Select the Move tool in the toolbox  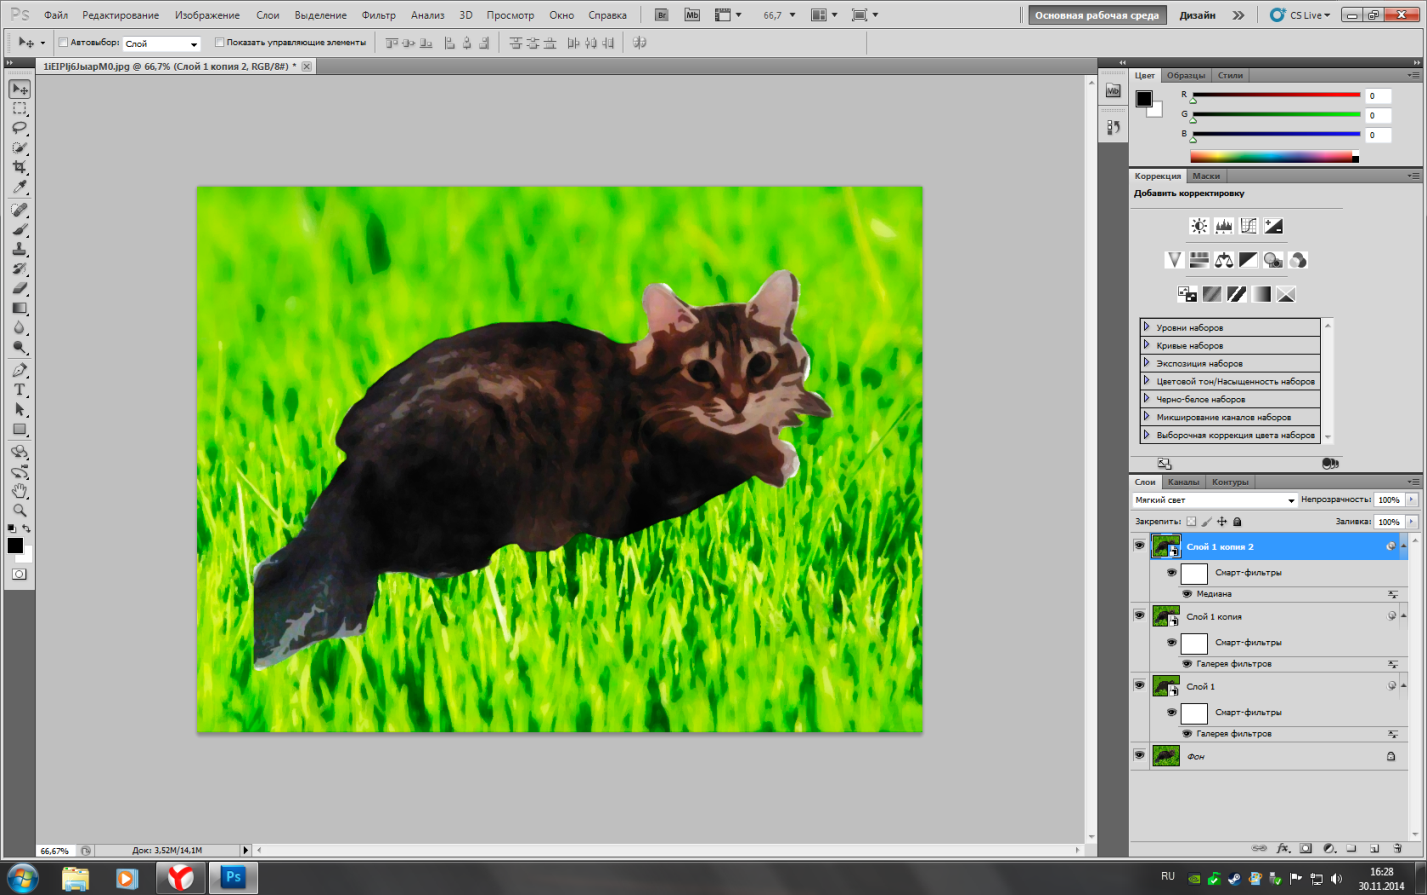(x=19, y=89)
